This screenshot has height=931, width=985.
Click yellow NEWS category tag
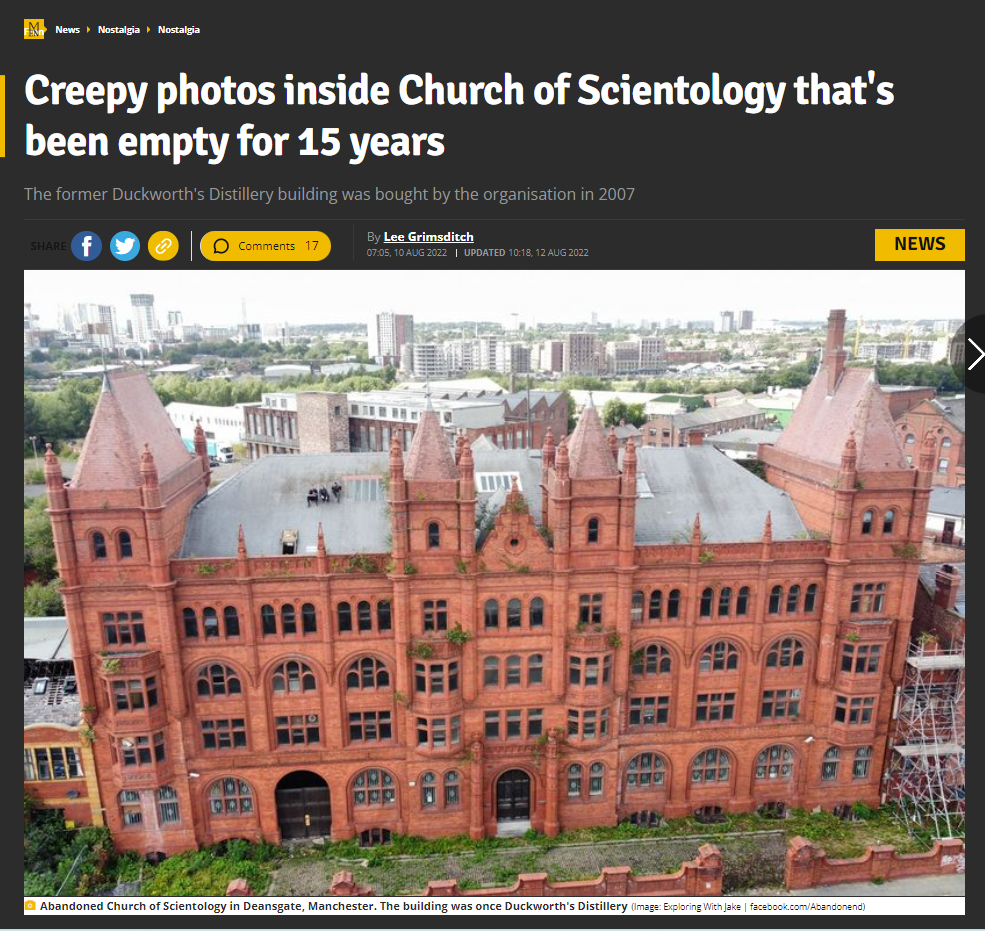[920, 244]
